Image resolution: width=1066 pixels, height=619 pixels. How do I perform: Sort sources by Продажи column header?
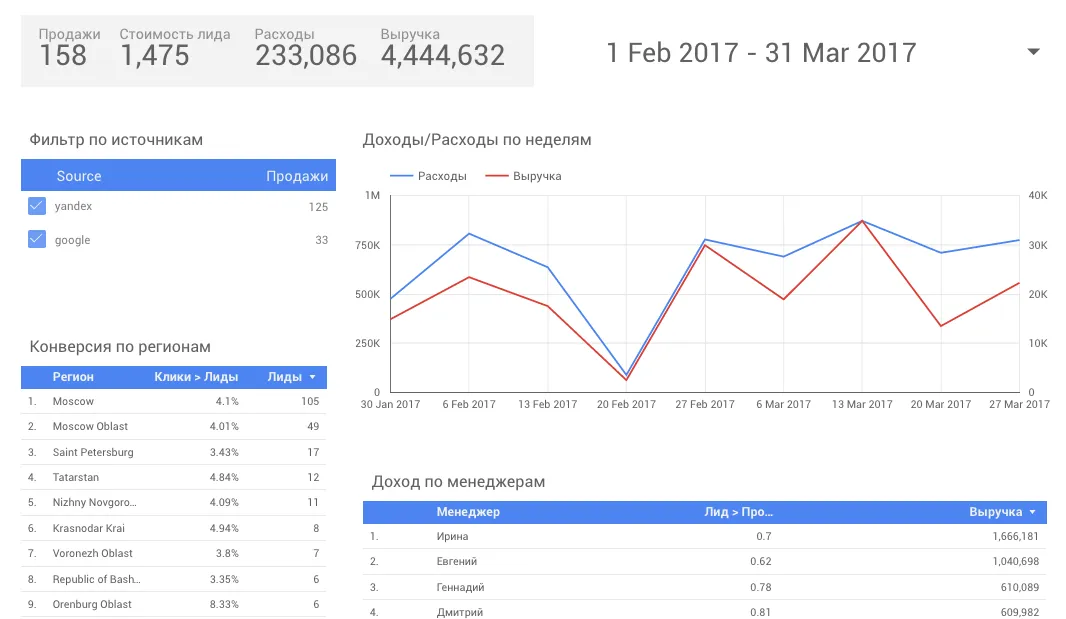click(x=296, y=176)
